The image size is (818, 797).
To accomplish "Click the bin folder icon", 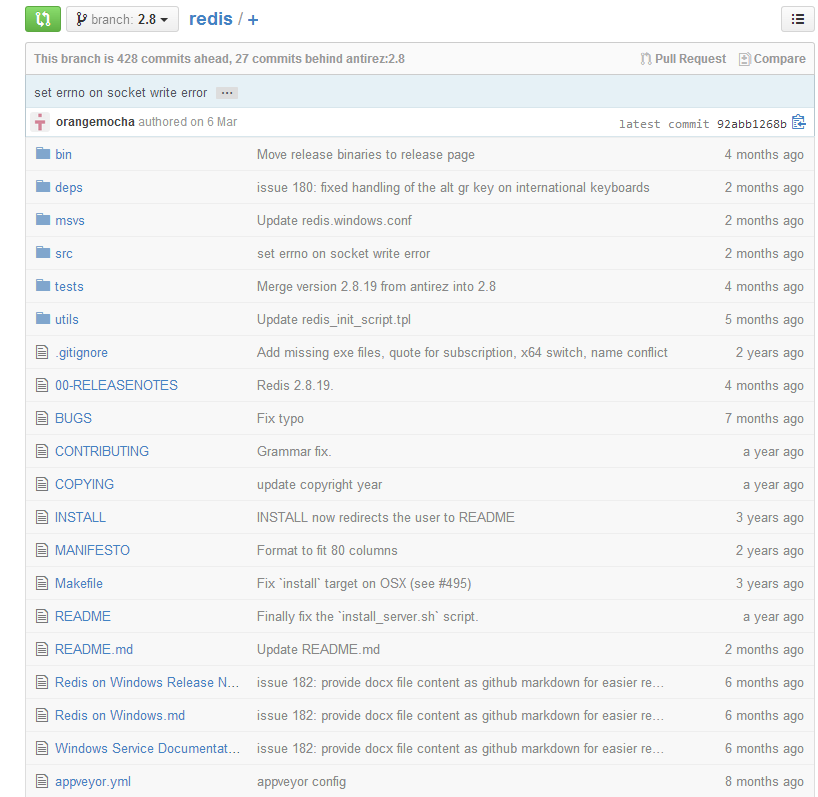I will click(x=43, y=153).
